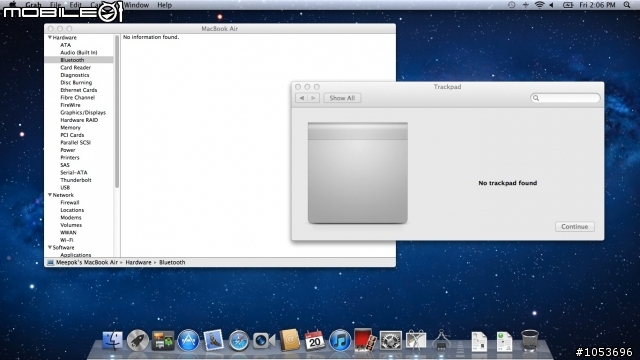The image size is (640, 360).
Task: Open Photo Booth icon in dock
Action: [365, 340]
